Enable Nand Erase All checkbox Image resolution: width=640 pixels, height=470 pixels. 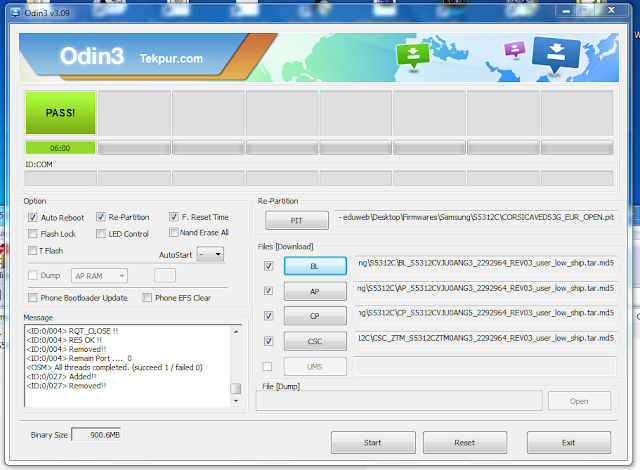[174, 232]
